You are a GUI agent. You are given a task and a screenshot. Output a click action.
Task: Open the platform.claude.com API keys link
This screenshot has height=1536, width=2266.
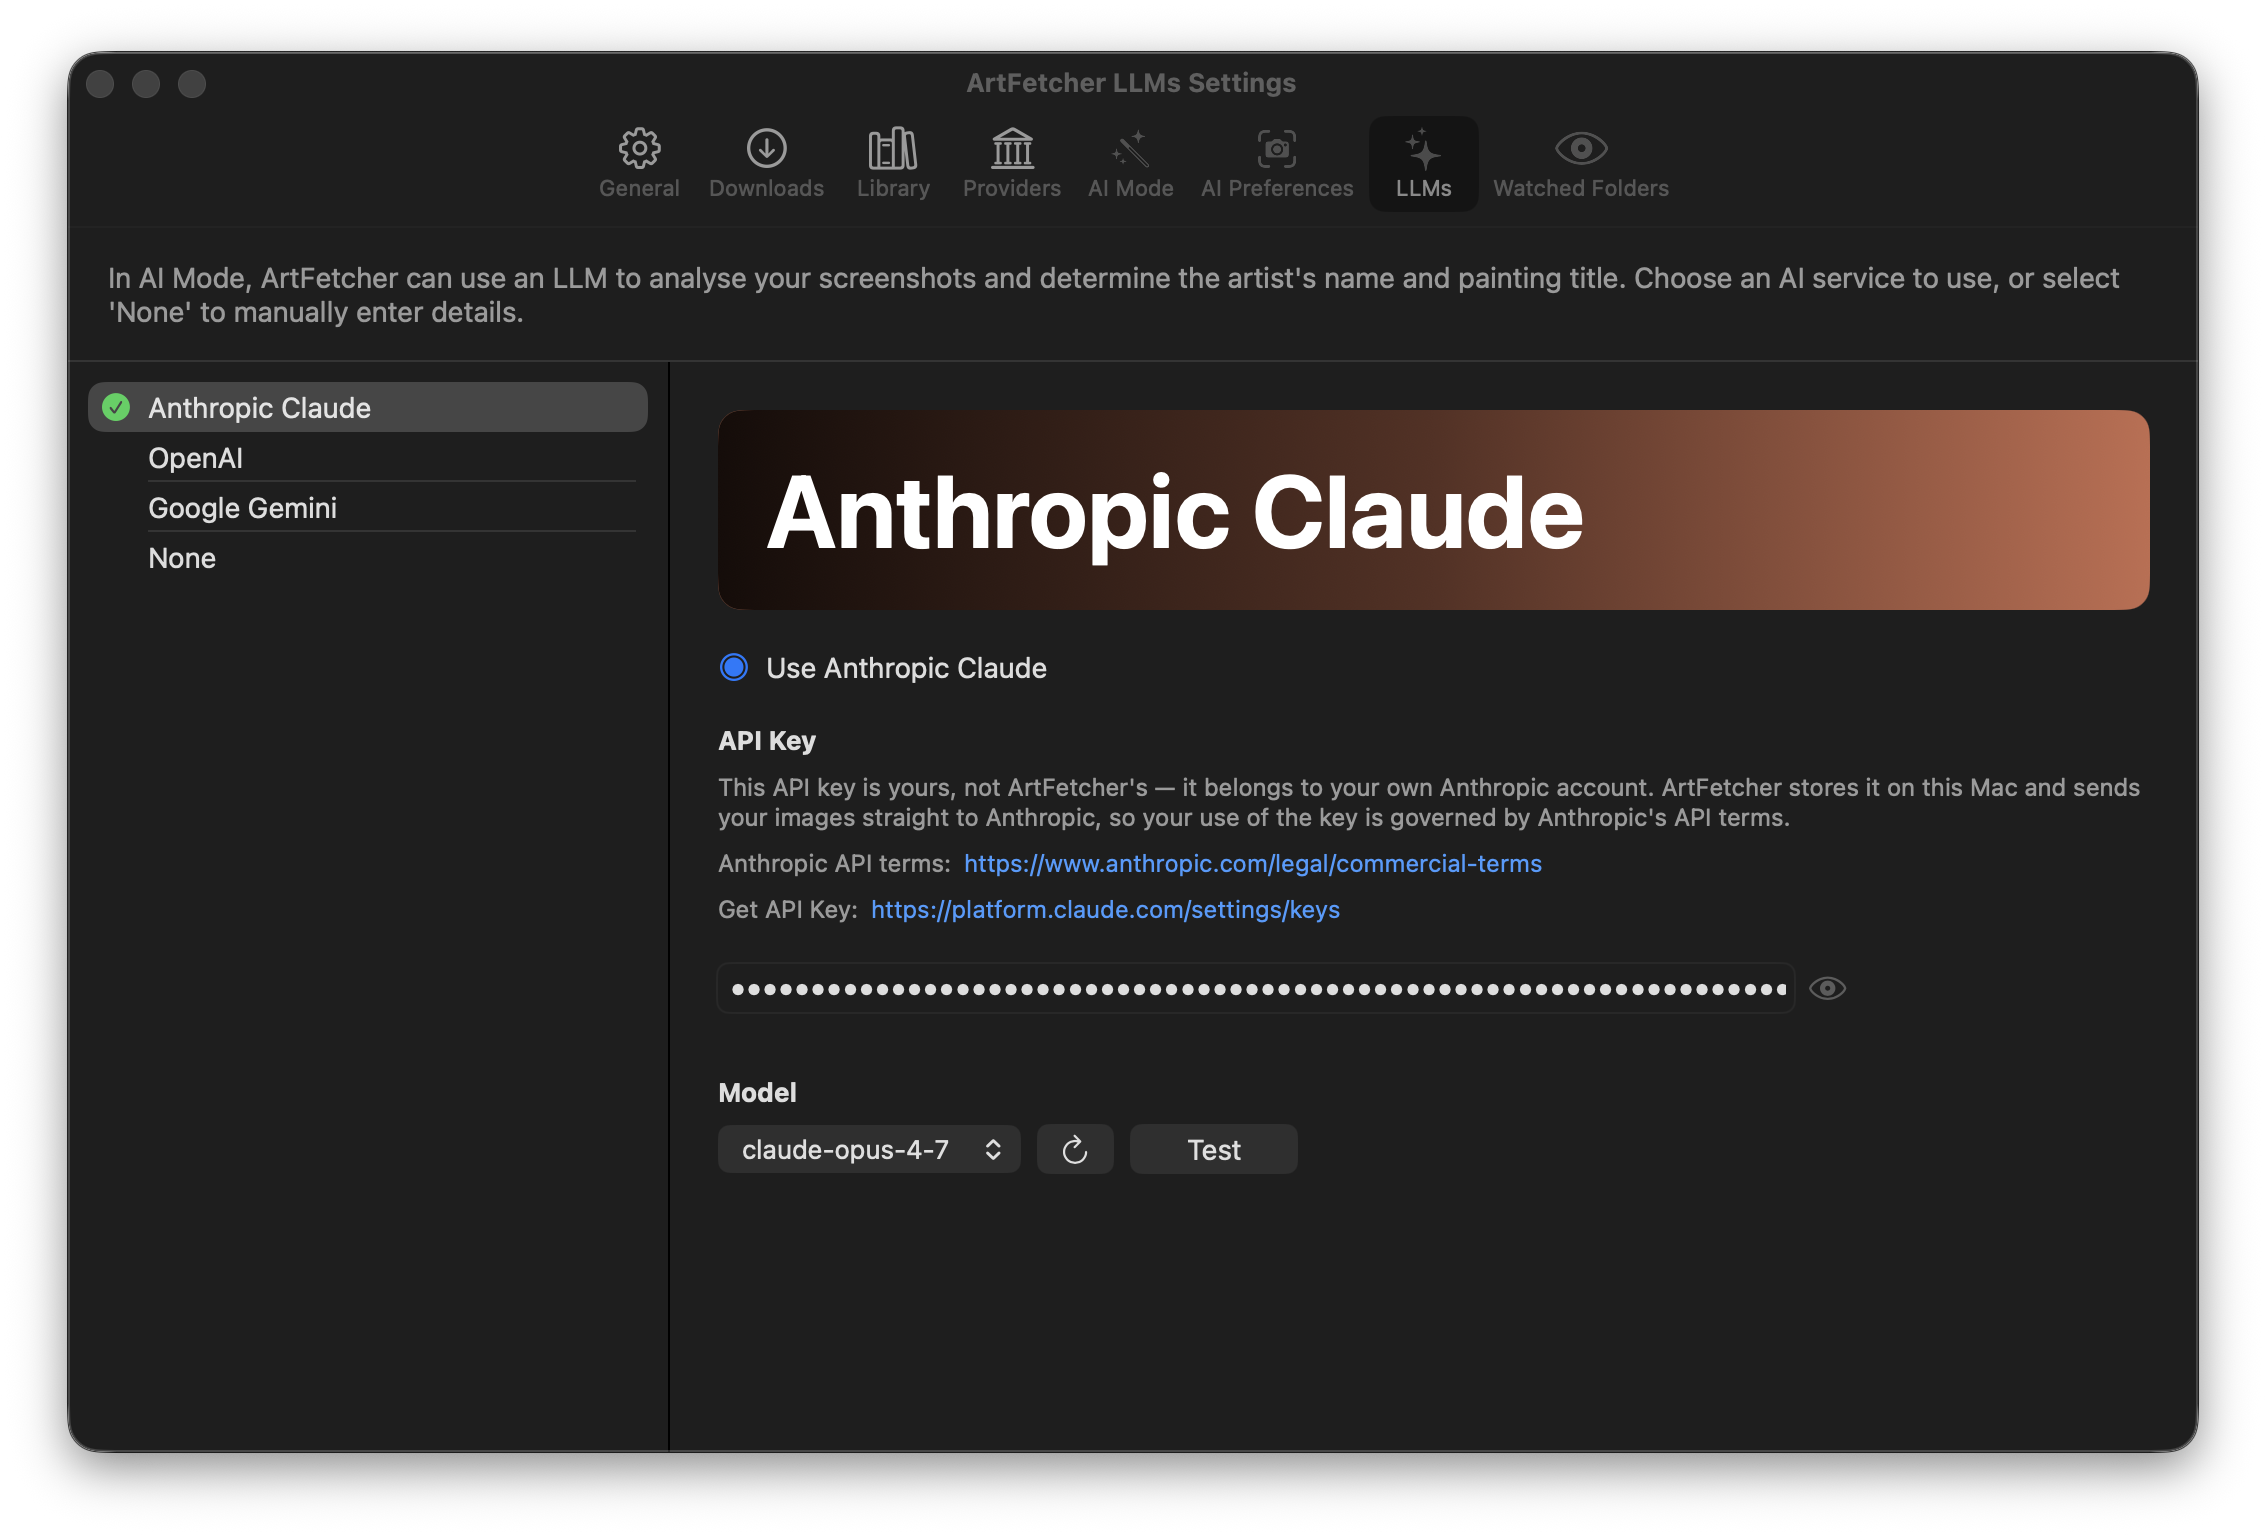pyautogui.click(x=1105, y=909)
